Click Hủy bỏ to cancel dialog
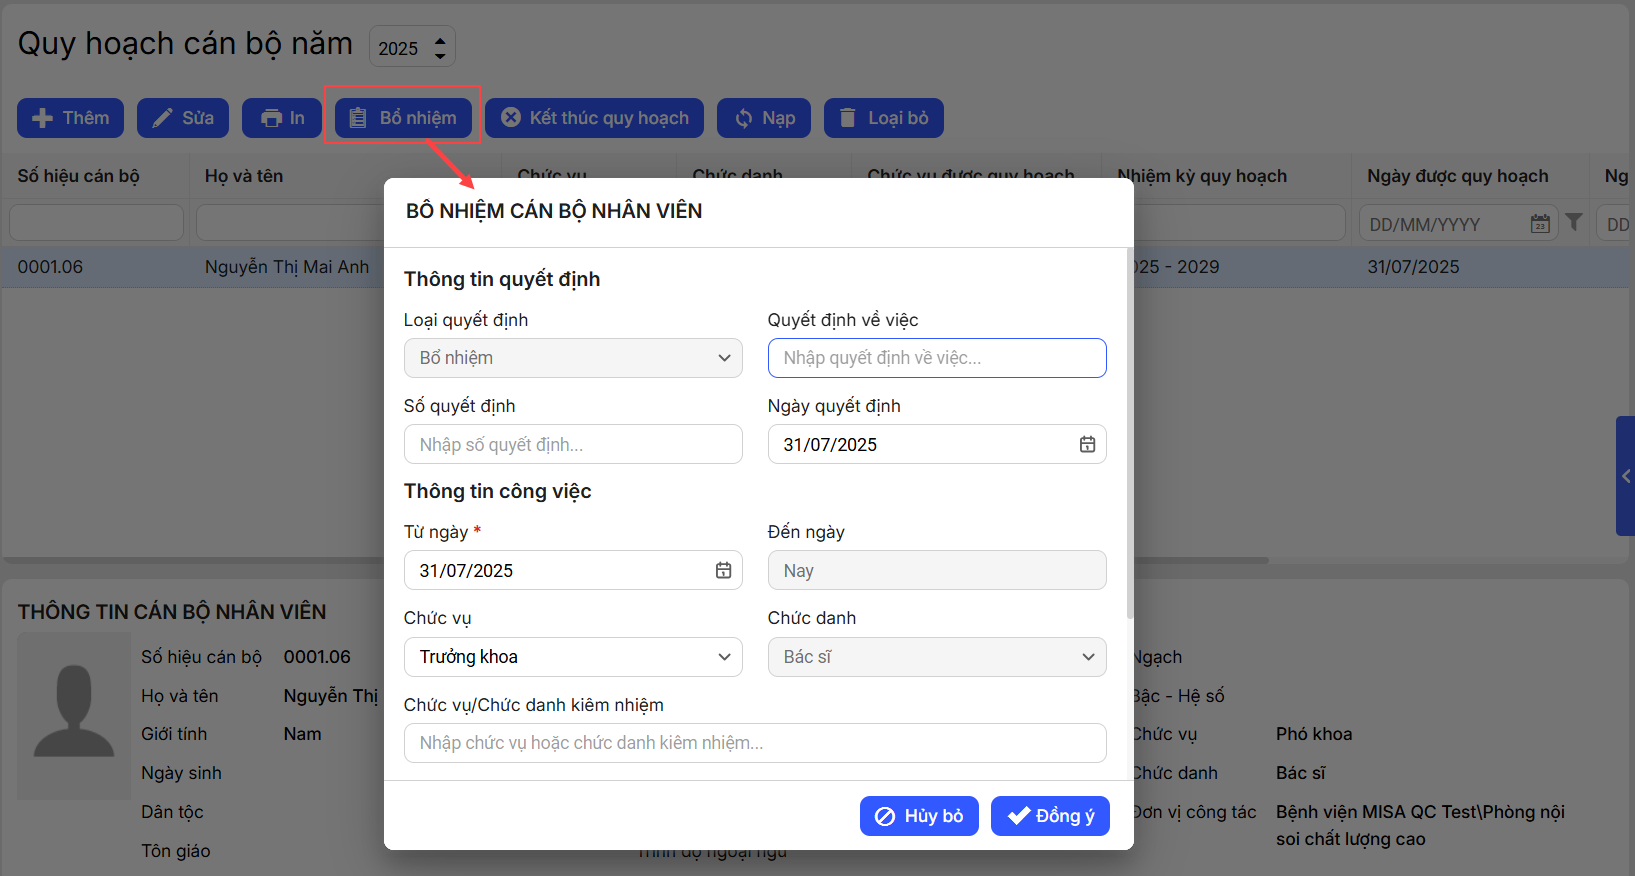 [919, 816]
